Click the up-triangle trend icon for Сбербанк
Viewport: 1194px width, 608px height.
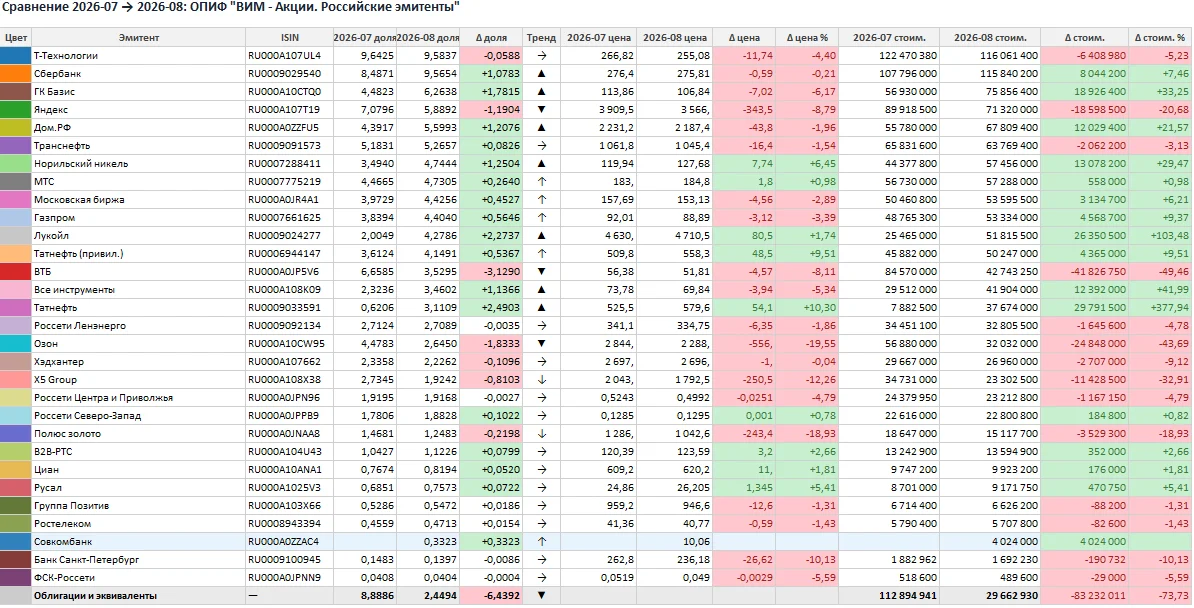click(541, 74)
